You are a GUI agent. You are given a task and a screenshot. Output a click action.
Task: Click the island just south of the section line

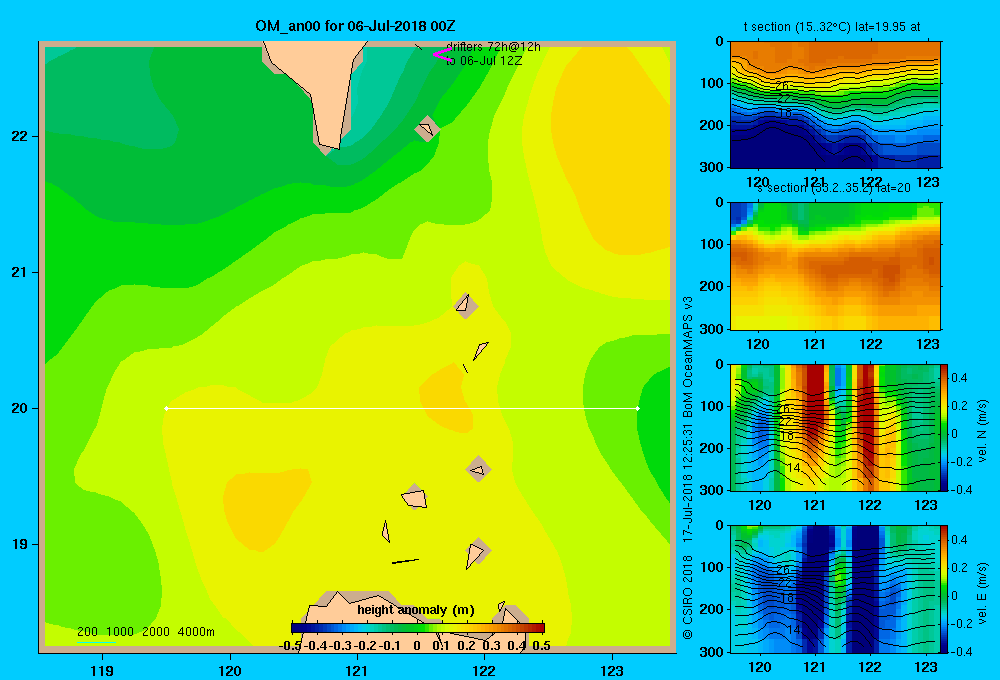click(x=478, y=469)
